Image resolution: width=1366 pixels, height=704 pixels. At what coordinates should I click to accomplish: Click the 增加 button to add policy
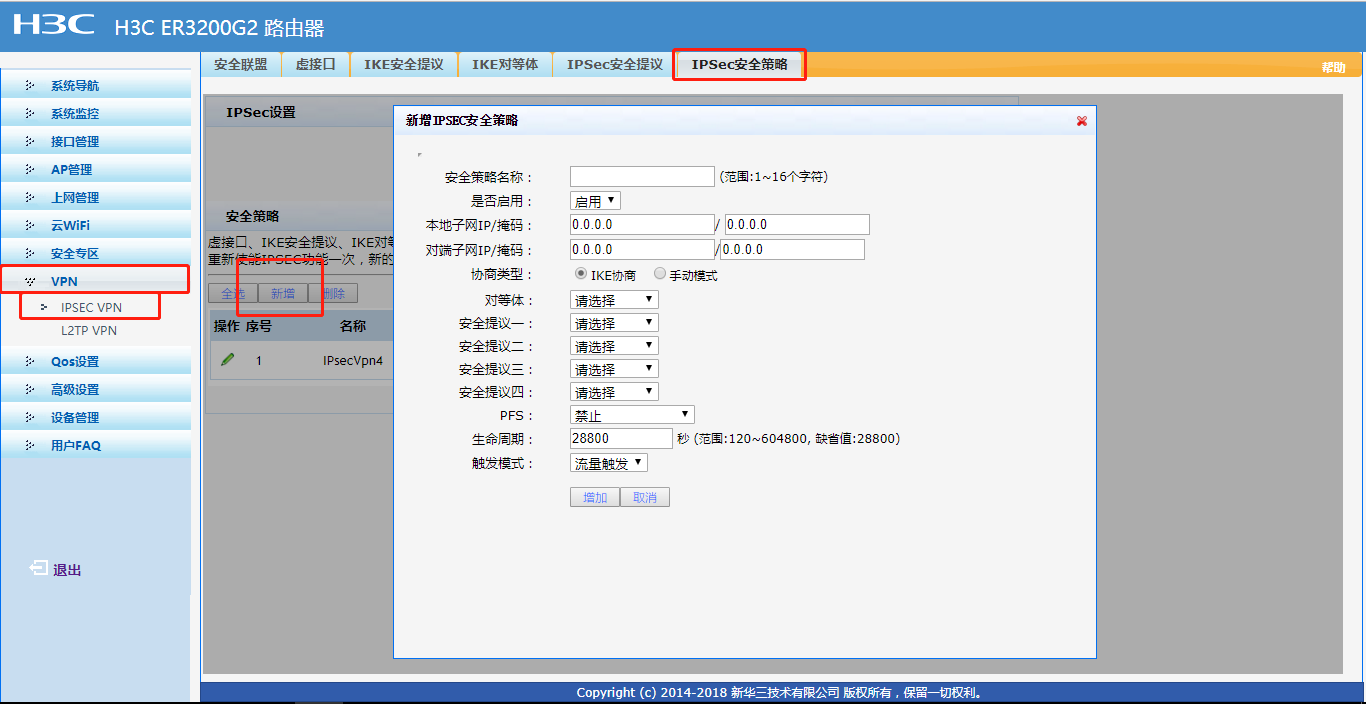pos(594,496)
